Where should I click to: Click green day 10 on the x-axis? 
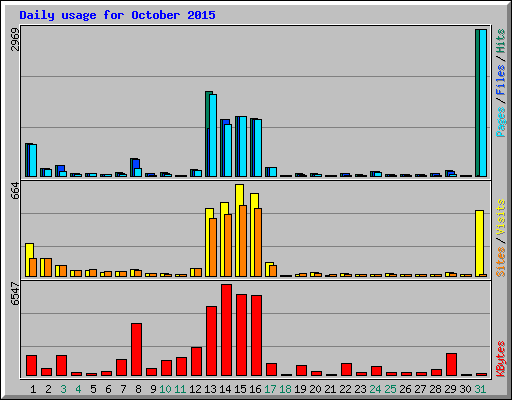click(165, 389)
